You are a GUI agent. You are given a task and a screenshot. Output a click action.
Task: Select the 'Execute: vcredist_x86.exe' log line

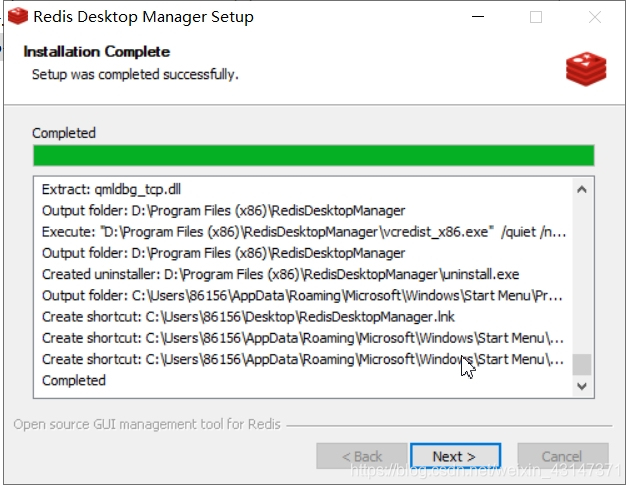pyautogui.click(x=304, y=232)
